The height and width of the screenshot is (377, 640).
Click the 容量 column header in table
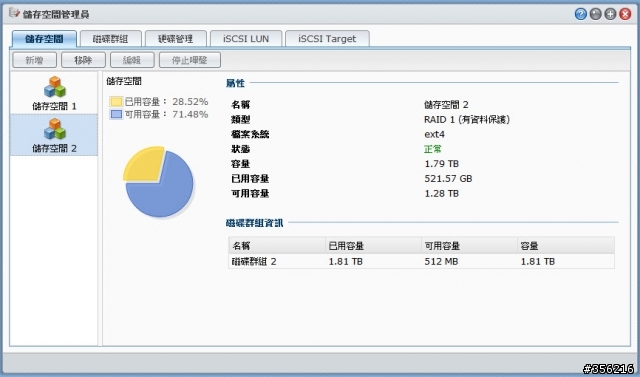(566, 246)
